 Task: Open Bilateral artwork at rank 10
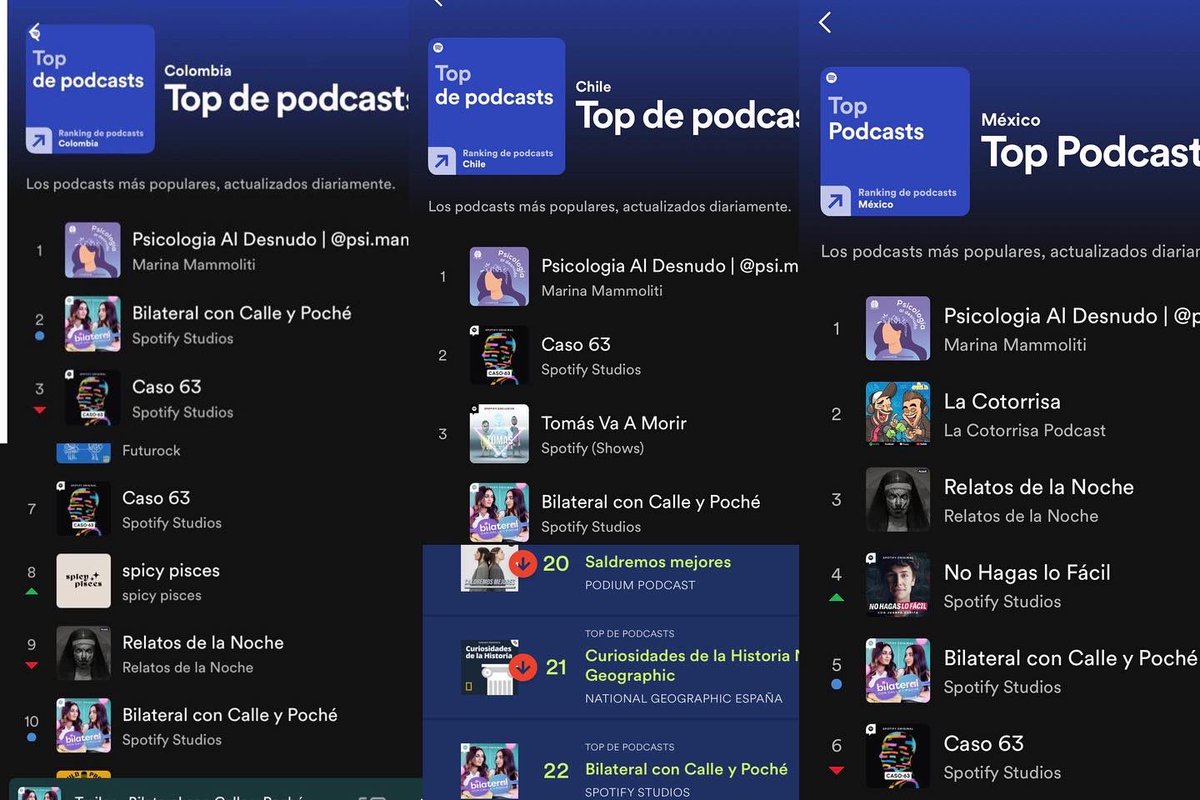83,726
